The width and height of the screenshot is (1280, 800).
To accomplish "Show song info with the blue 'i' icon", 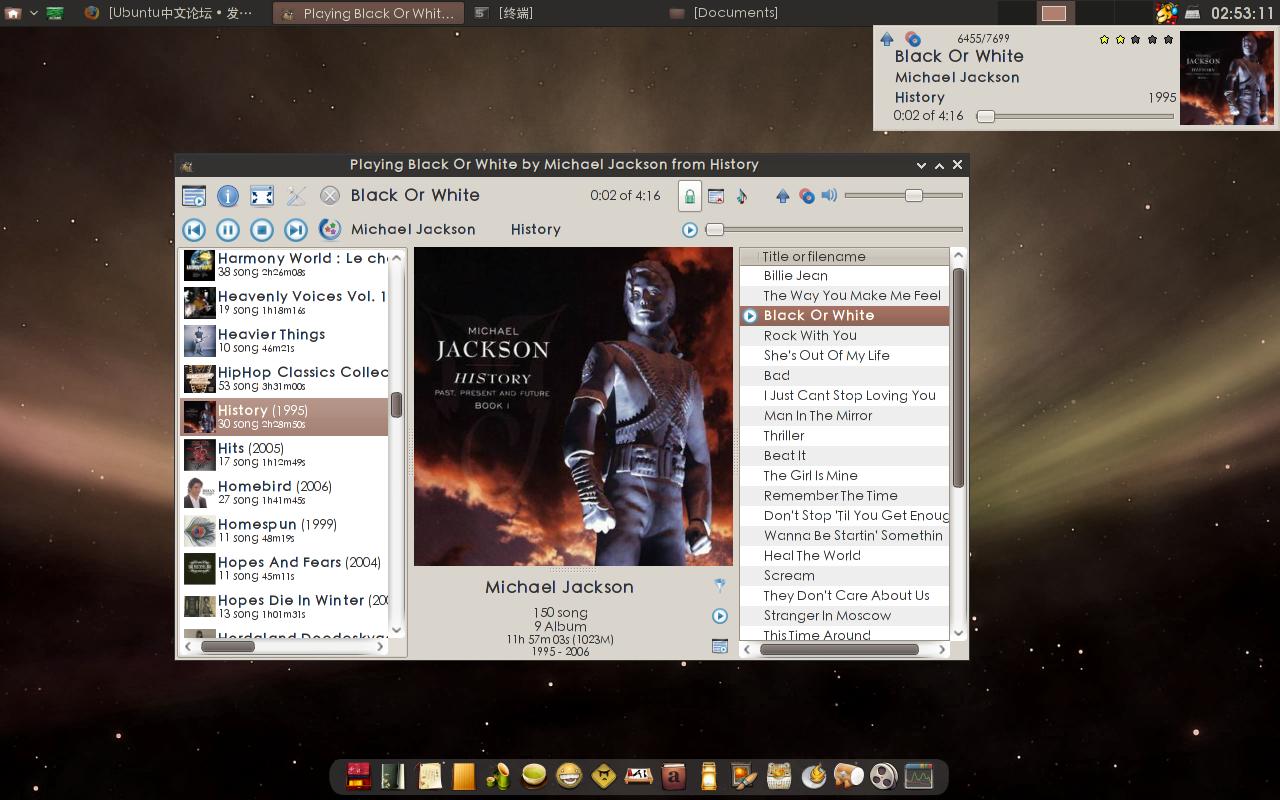I will tap(228, 196).
